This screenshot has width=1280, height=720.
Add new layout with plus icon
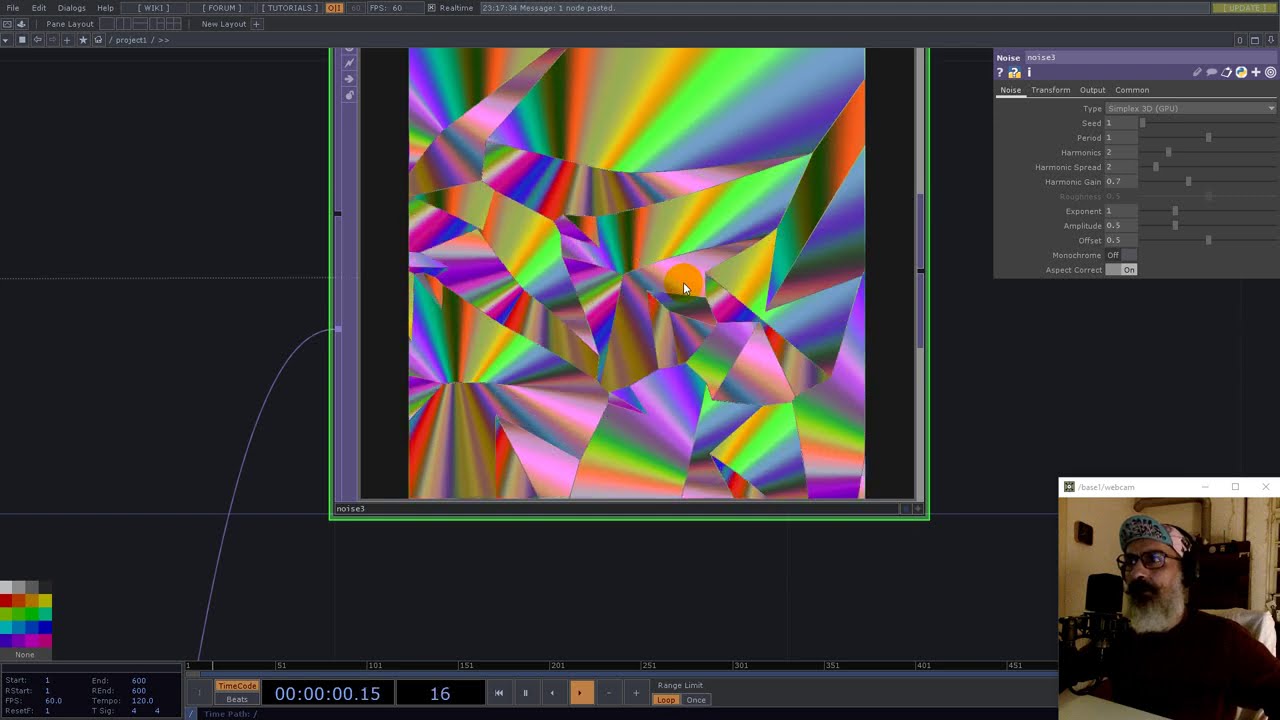pyautogui.click(x=256, y=24)
